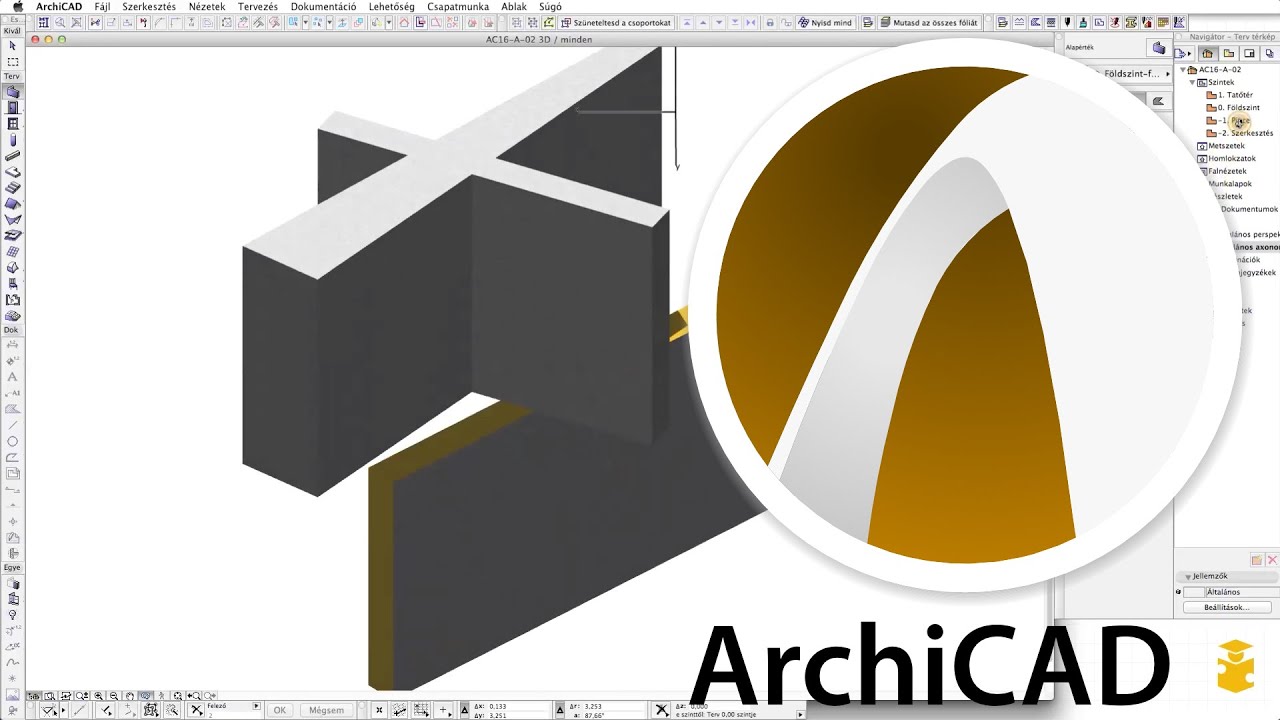Select Falnézetek in Navigator tree

coord(1223,171)
